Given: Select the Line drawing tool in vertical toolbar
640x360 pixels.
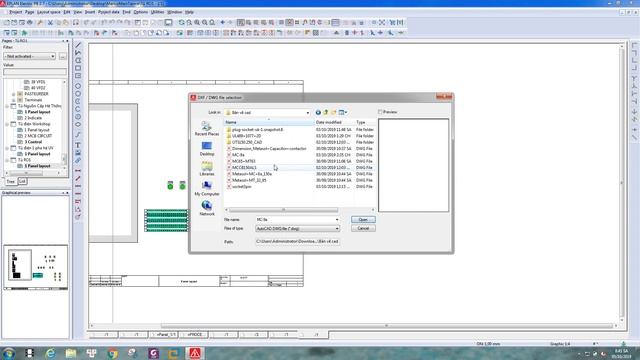Looking at the screenshot, I should [x=78, y=45].
